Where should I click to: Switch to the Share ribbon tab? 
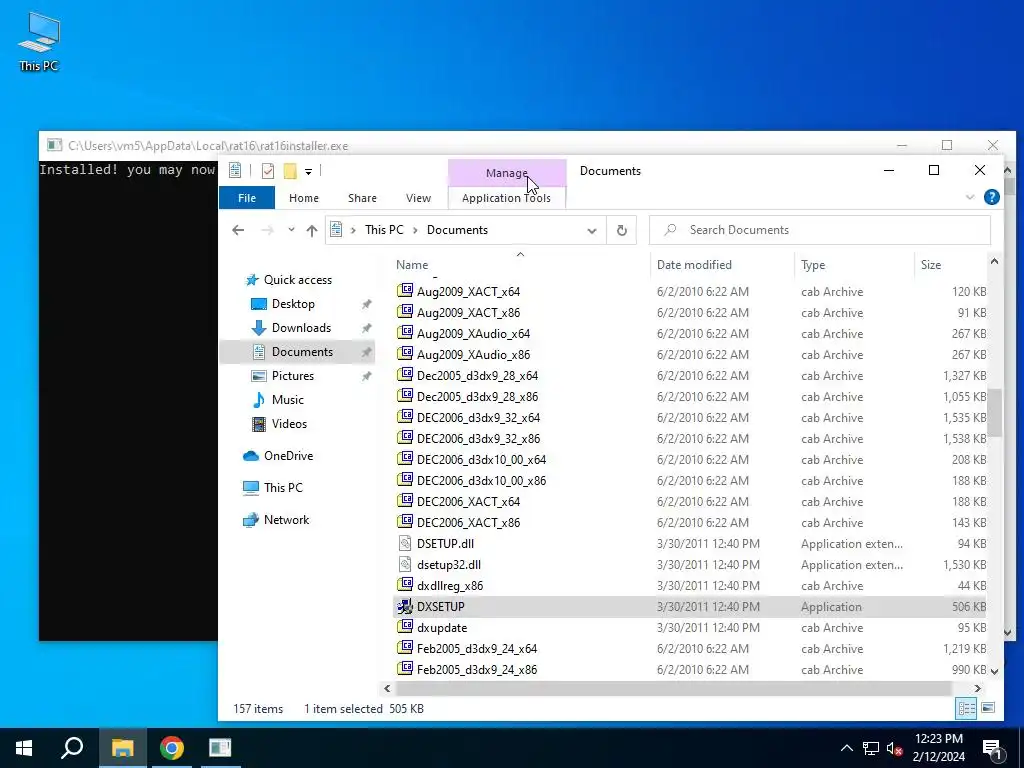click(x=362, y=198)
